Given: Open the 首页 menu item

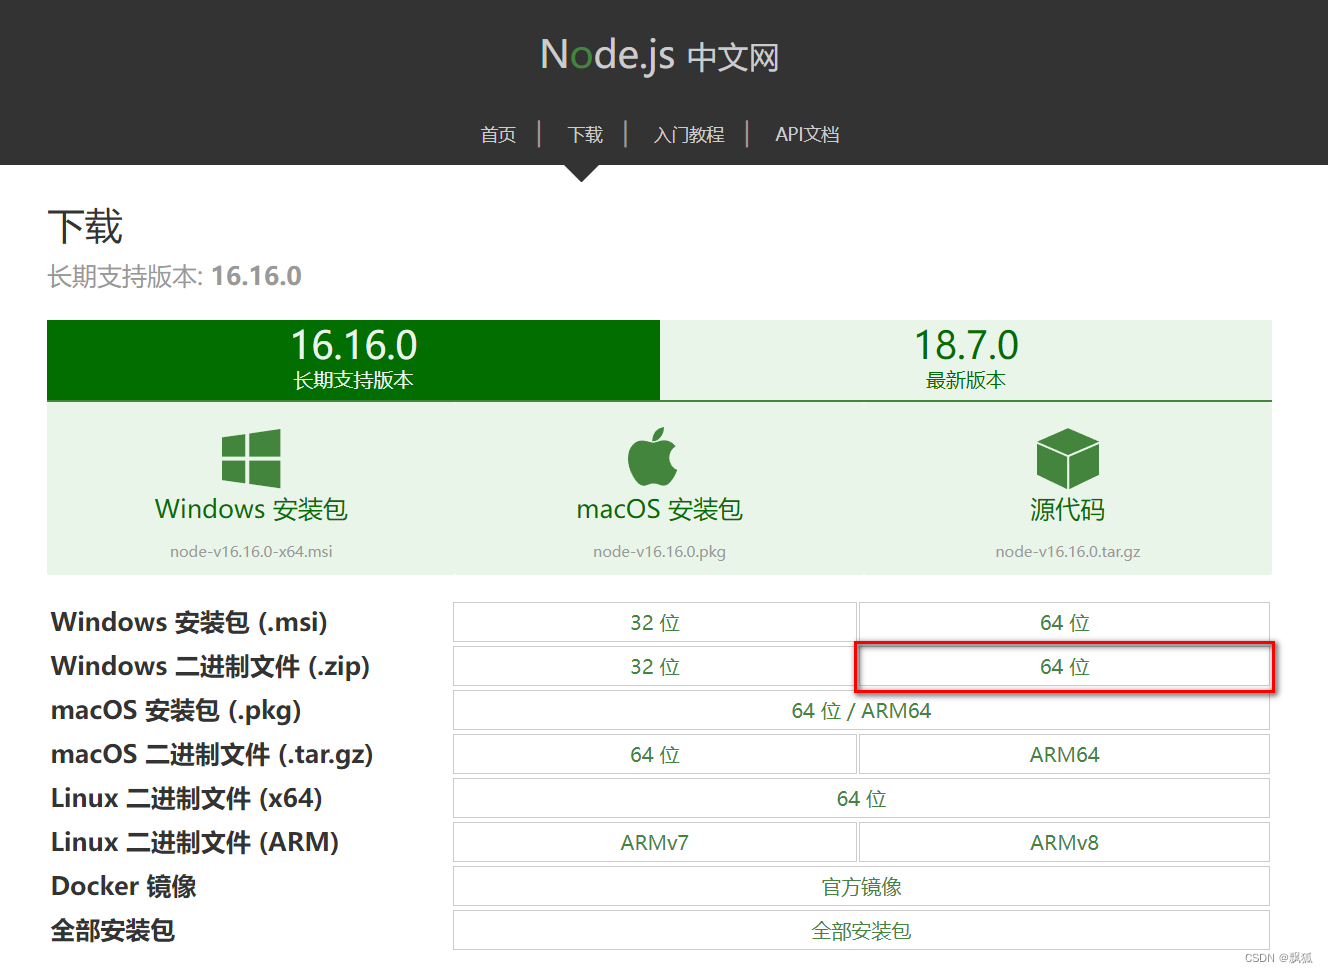Looking at the screenshot, I should click(497, 134).
